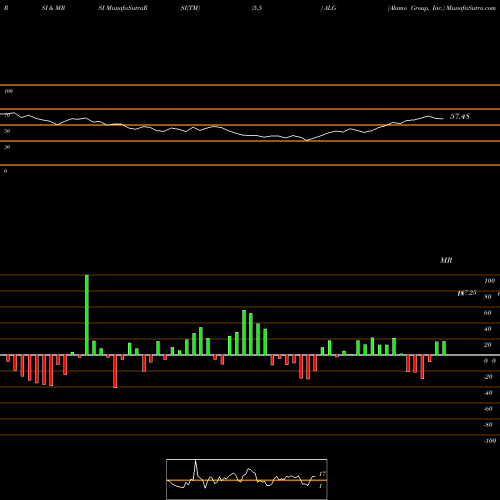Click the -80 label on MR axis
Image resolution: width=500 pixels, height=500 pixels.
coord(488,425)
